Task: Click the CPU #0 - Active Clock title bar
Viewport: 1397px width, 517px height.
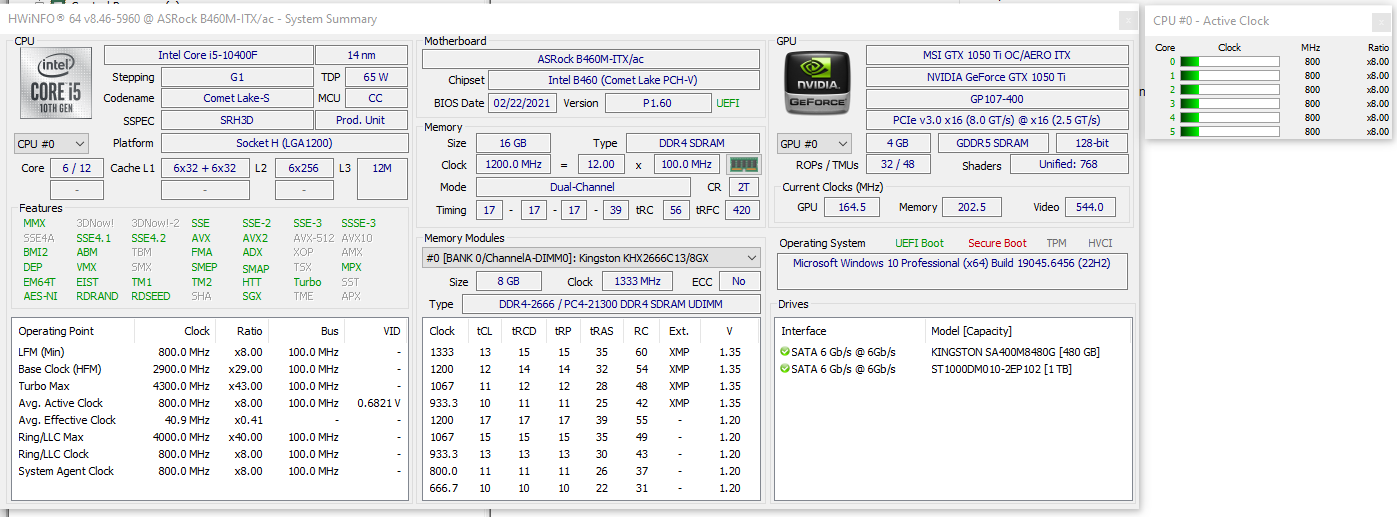Action: [x=1270, y=20]
